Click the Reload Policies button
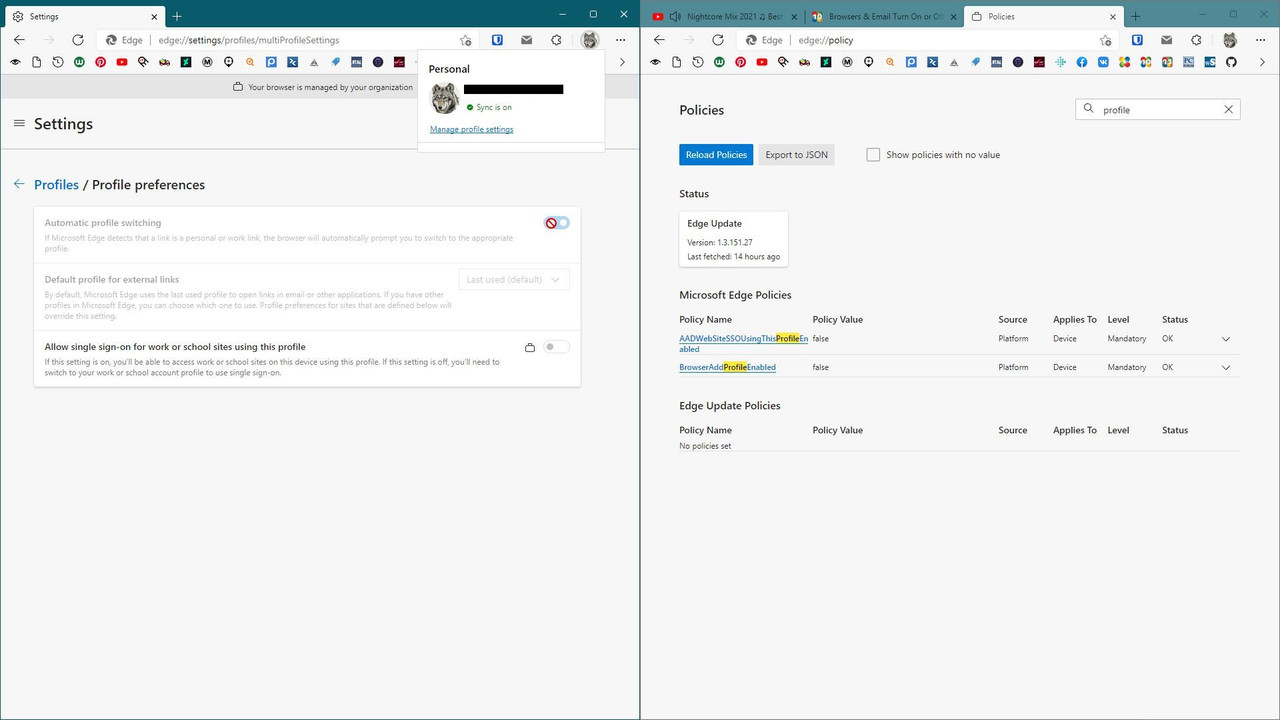The image size is (1280, 720). click(x=716, y=155)
